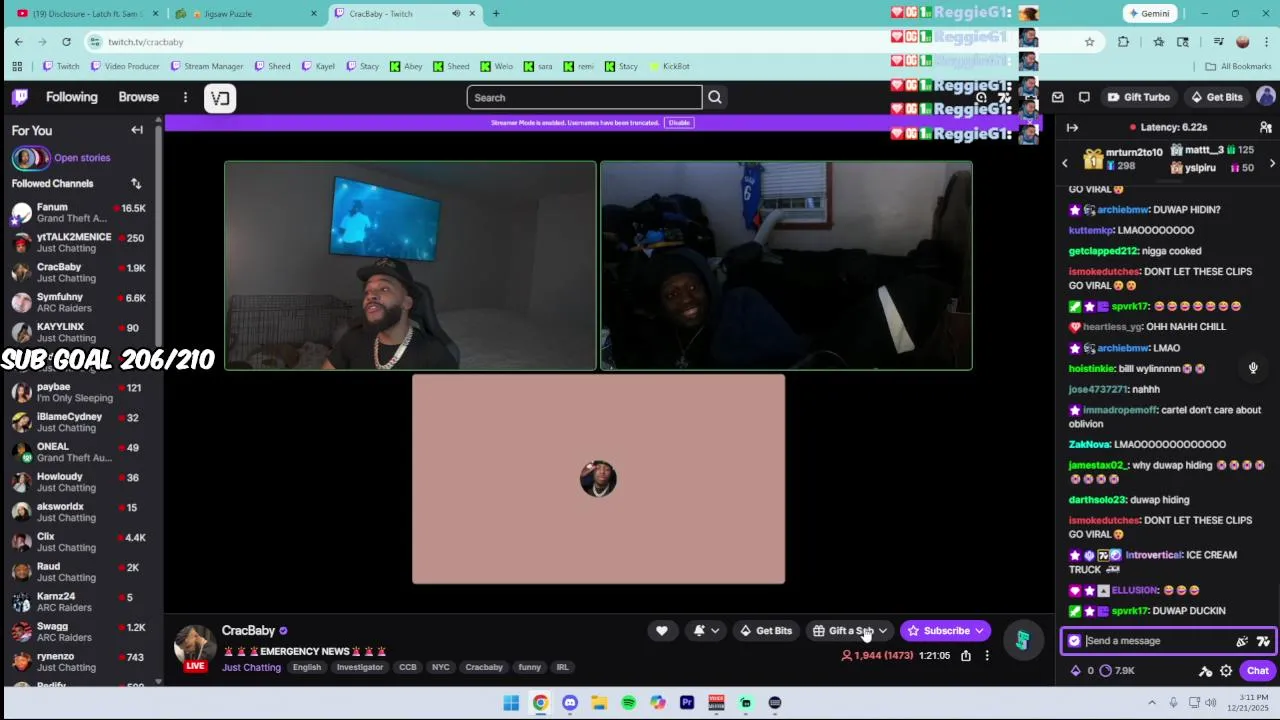Image resolution: width=1280 pixels, height=720 pixels.
Task: Open the Following page
Action: point(72,97)
